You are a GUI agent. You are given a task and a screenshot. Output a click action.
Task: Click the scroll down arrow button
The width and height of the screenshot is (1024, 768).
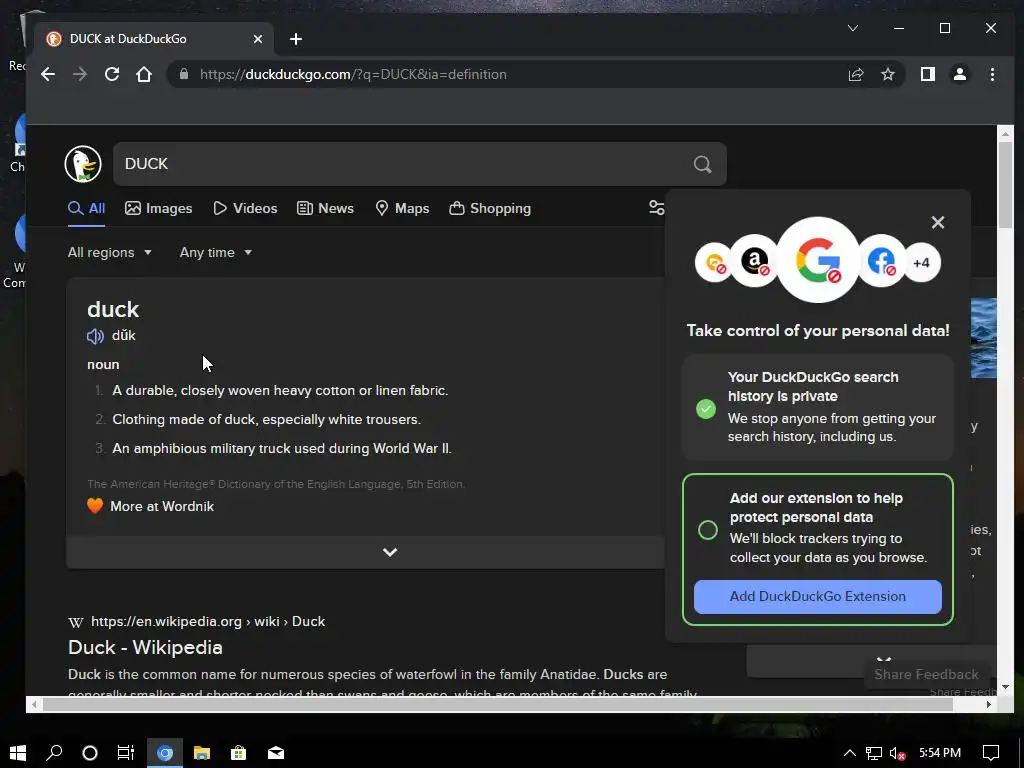coord(1005,687)
